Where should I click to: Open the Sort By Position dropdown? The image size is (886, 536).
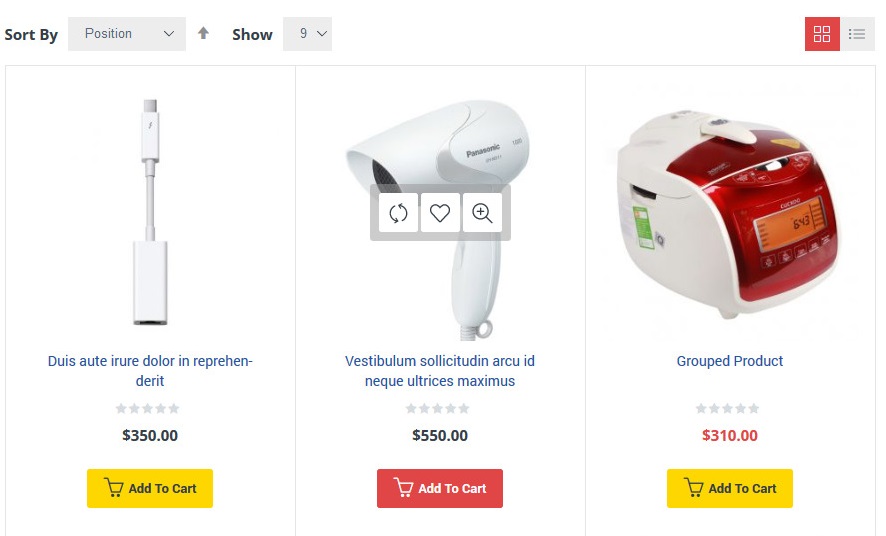click(x=127, y=34)
